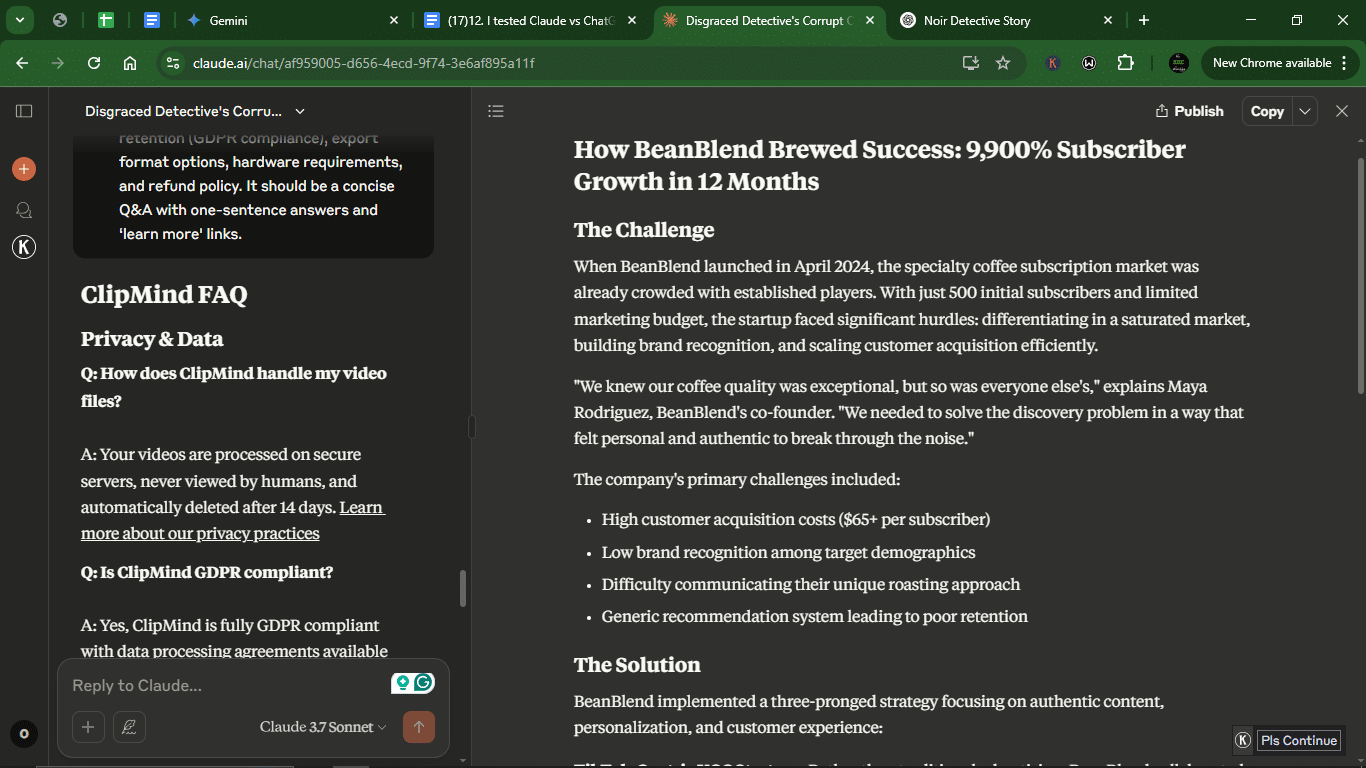
Task: Open the artifact outline list icon
Action: [496, 111]
